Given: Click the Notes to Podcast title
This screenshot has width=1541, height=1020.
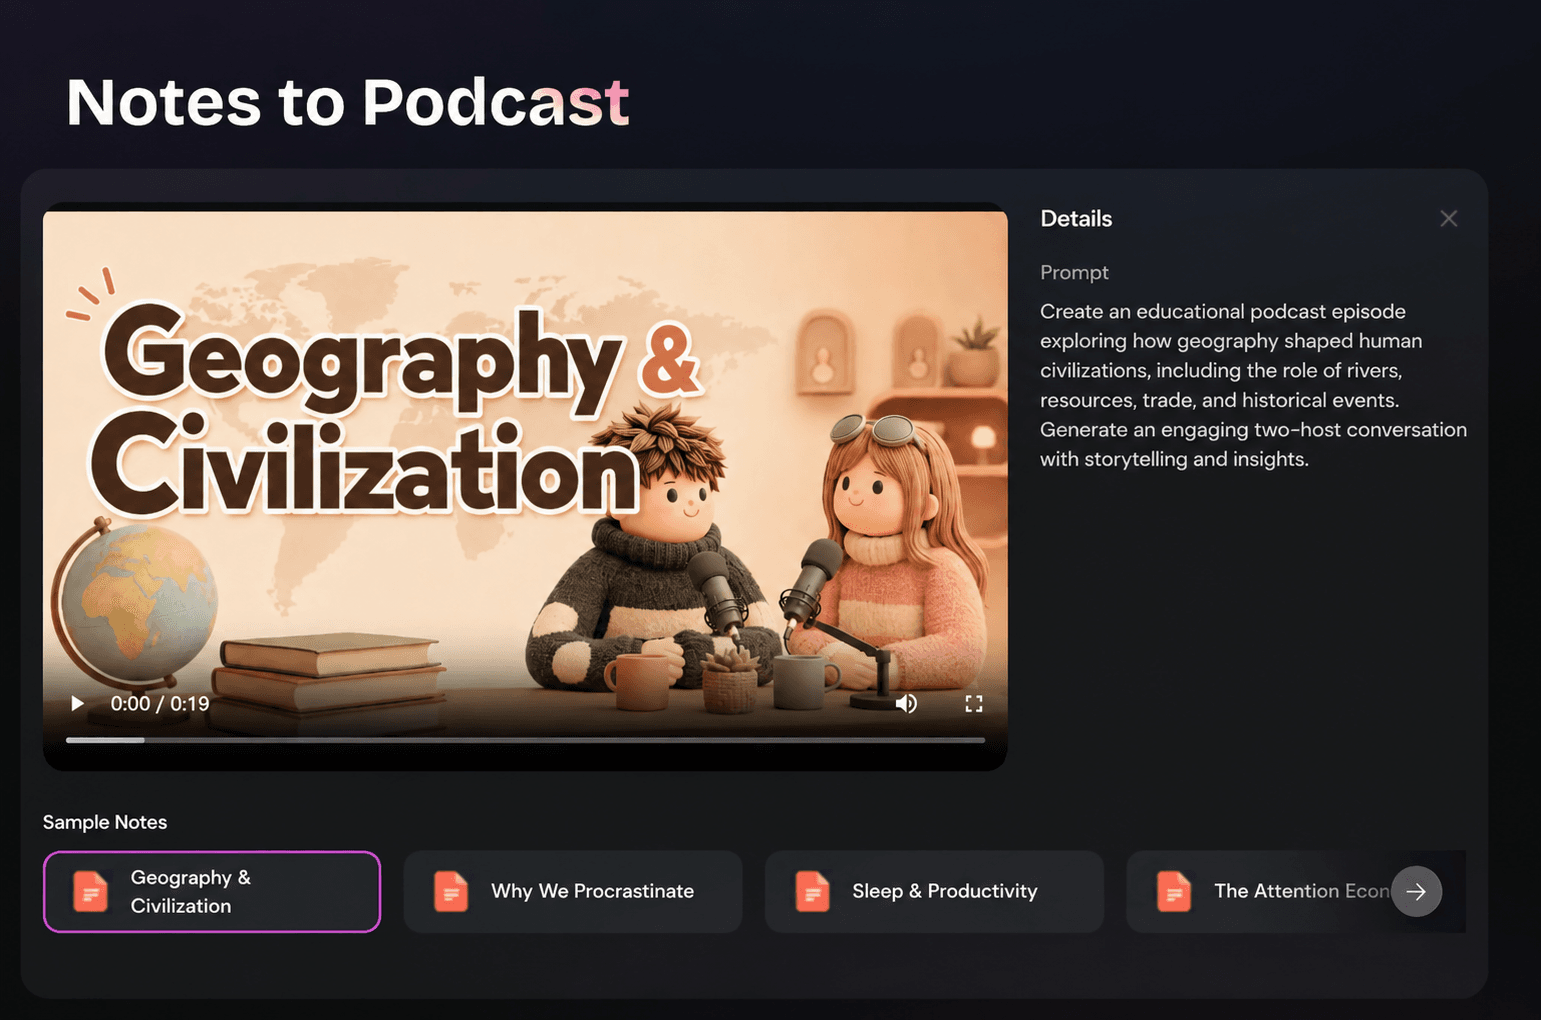Looking at the screenshot, I should (x=348, y=102).
